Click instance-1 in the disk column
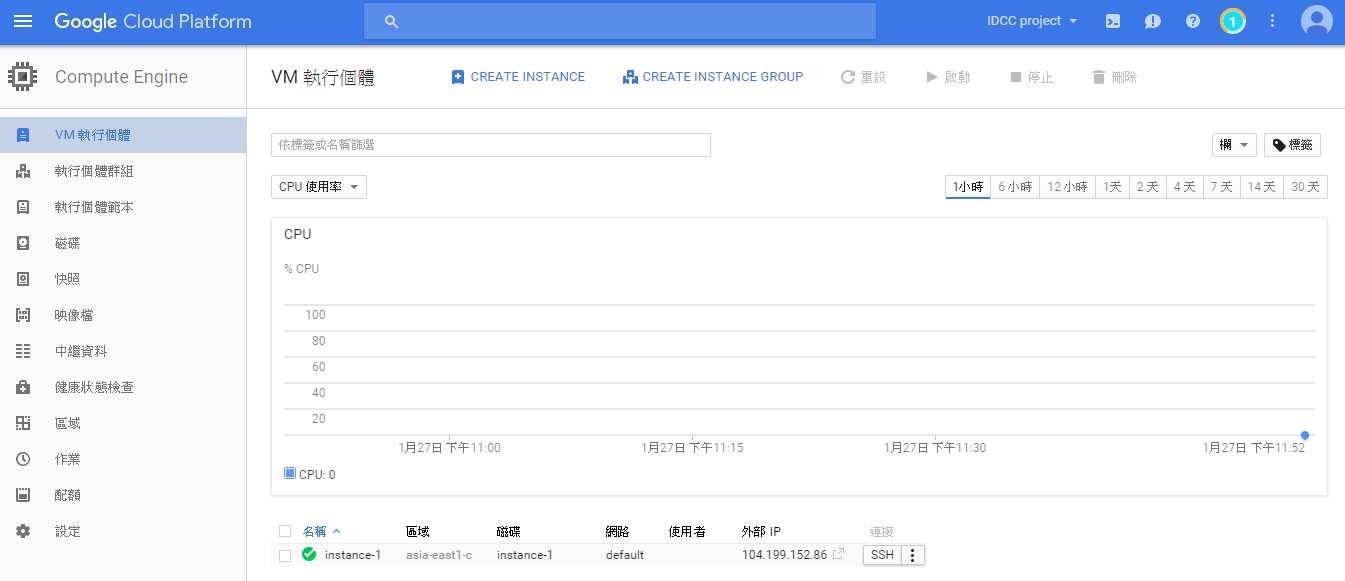Viewport: 1345px width, 581px height. [525, 555]
